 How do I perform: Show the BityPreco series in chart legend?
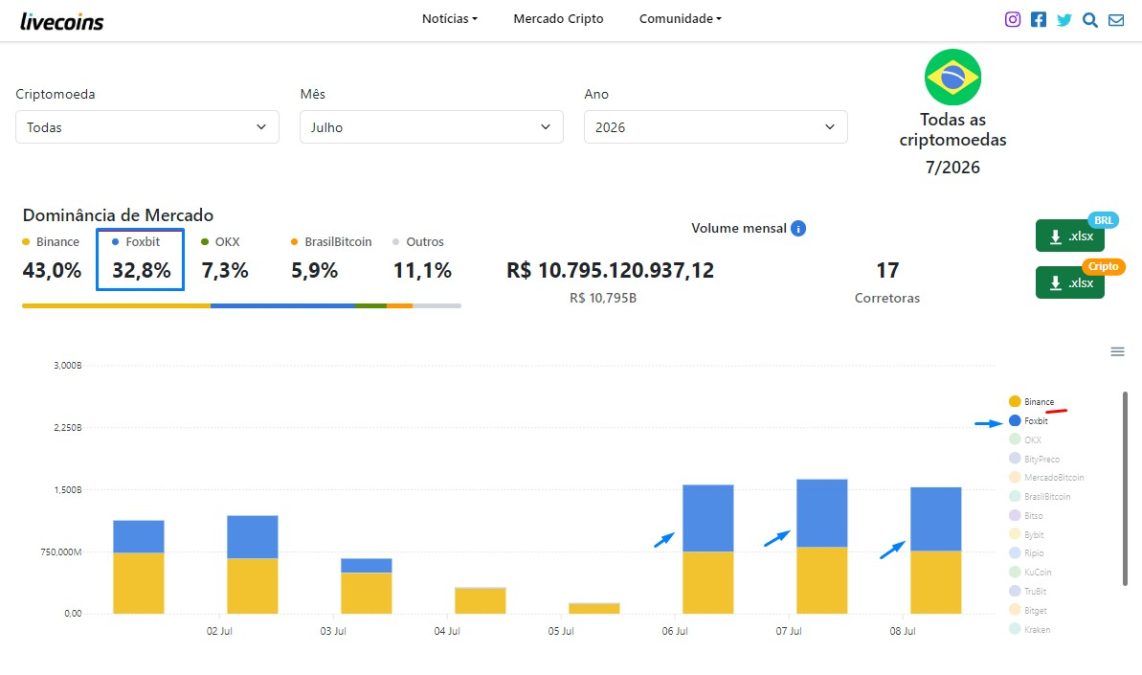coord(1034,459)
